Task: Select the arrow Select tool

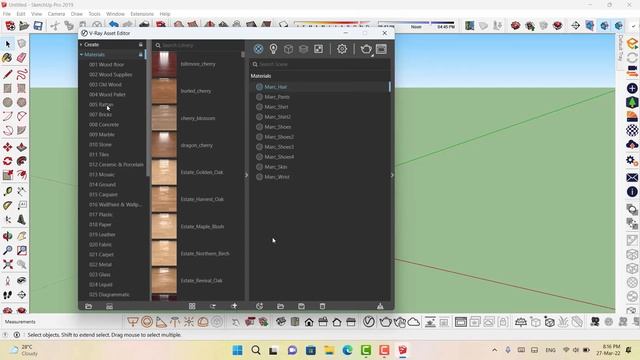Action: click(7, 44)
